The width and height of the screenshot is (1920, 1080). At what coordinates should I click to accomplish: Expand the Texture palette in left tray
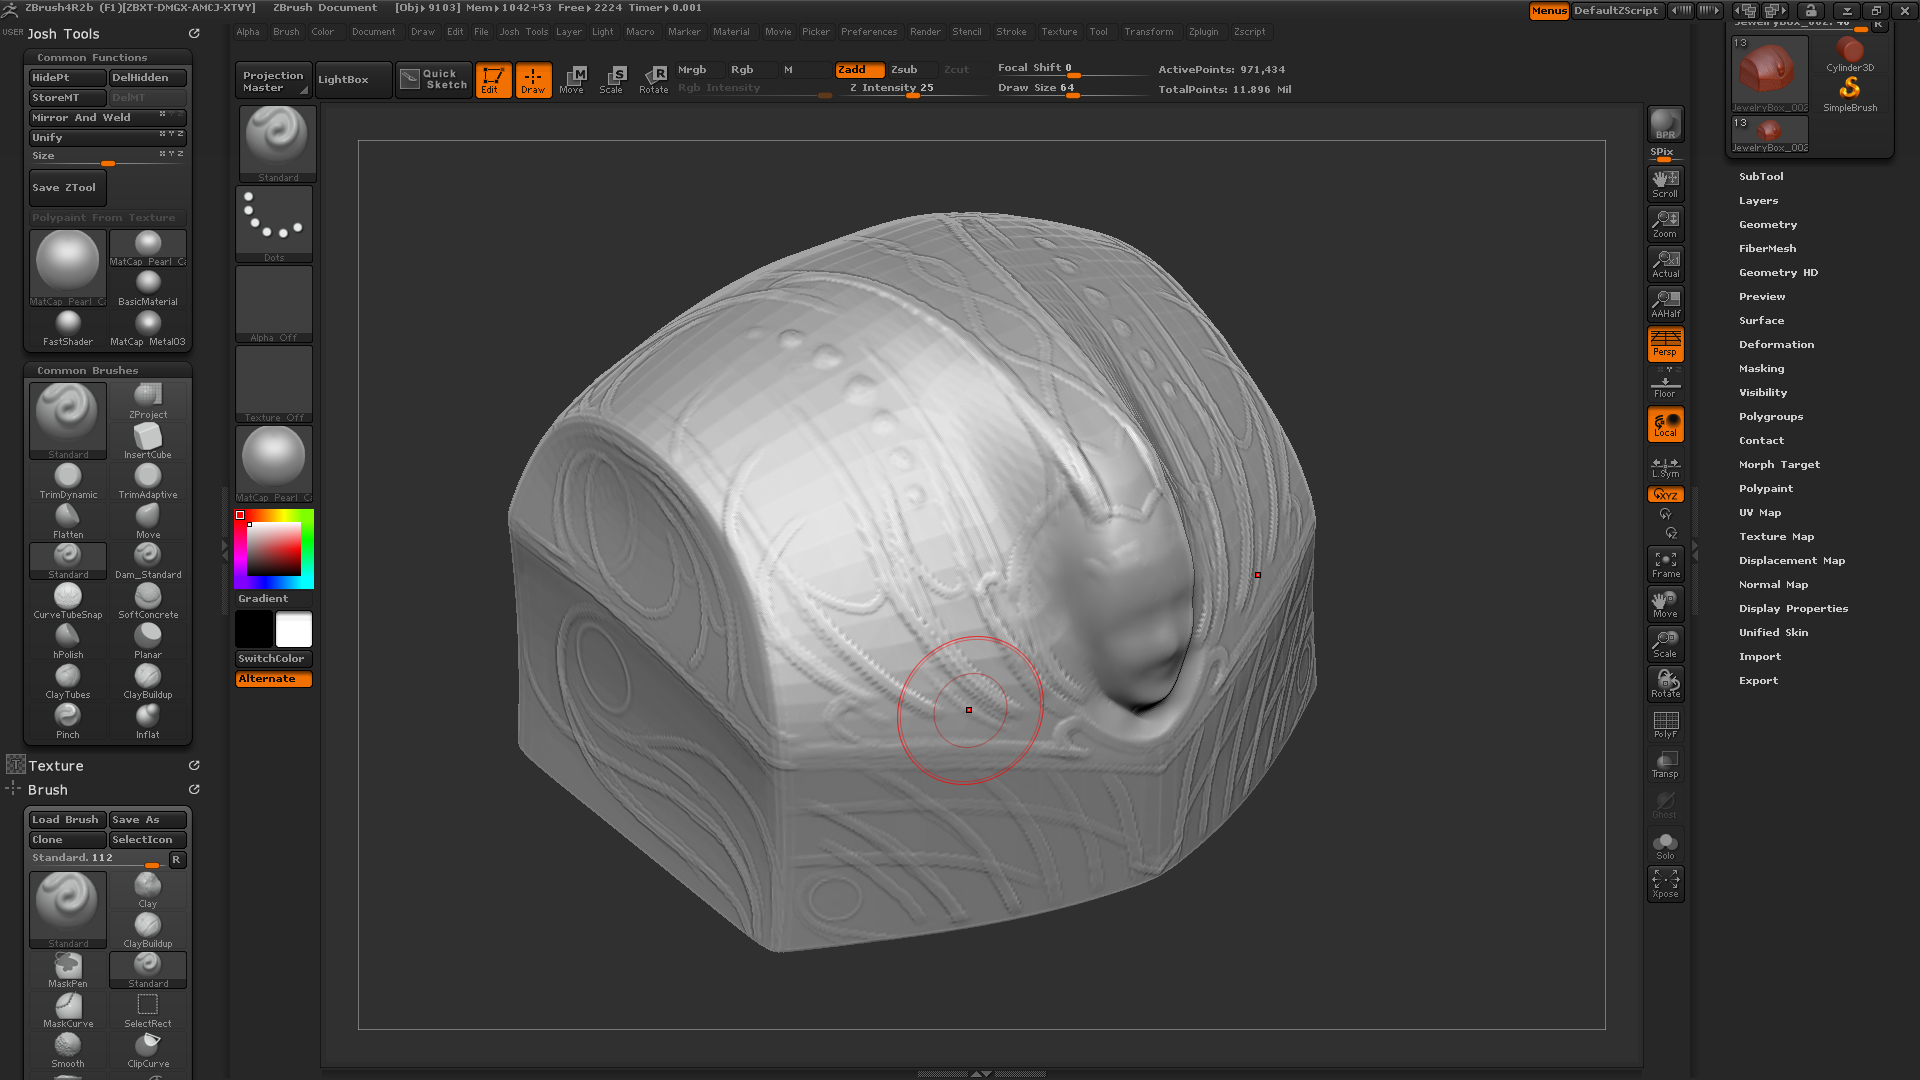pos(56,766)
